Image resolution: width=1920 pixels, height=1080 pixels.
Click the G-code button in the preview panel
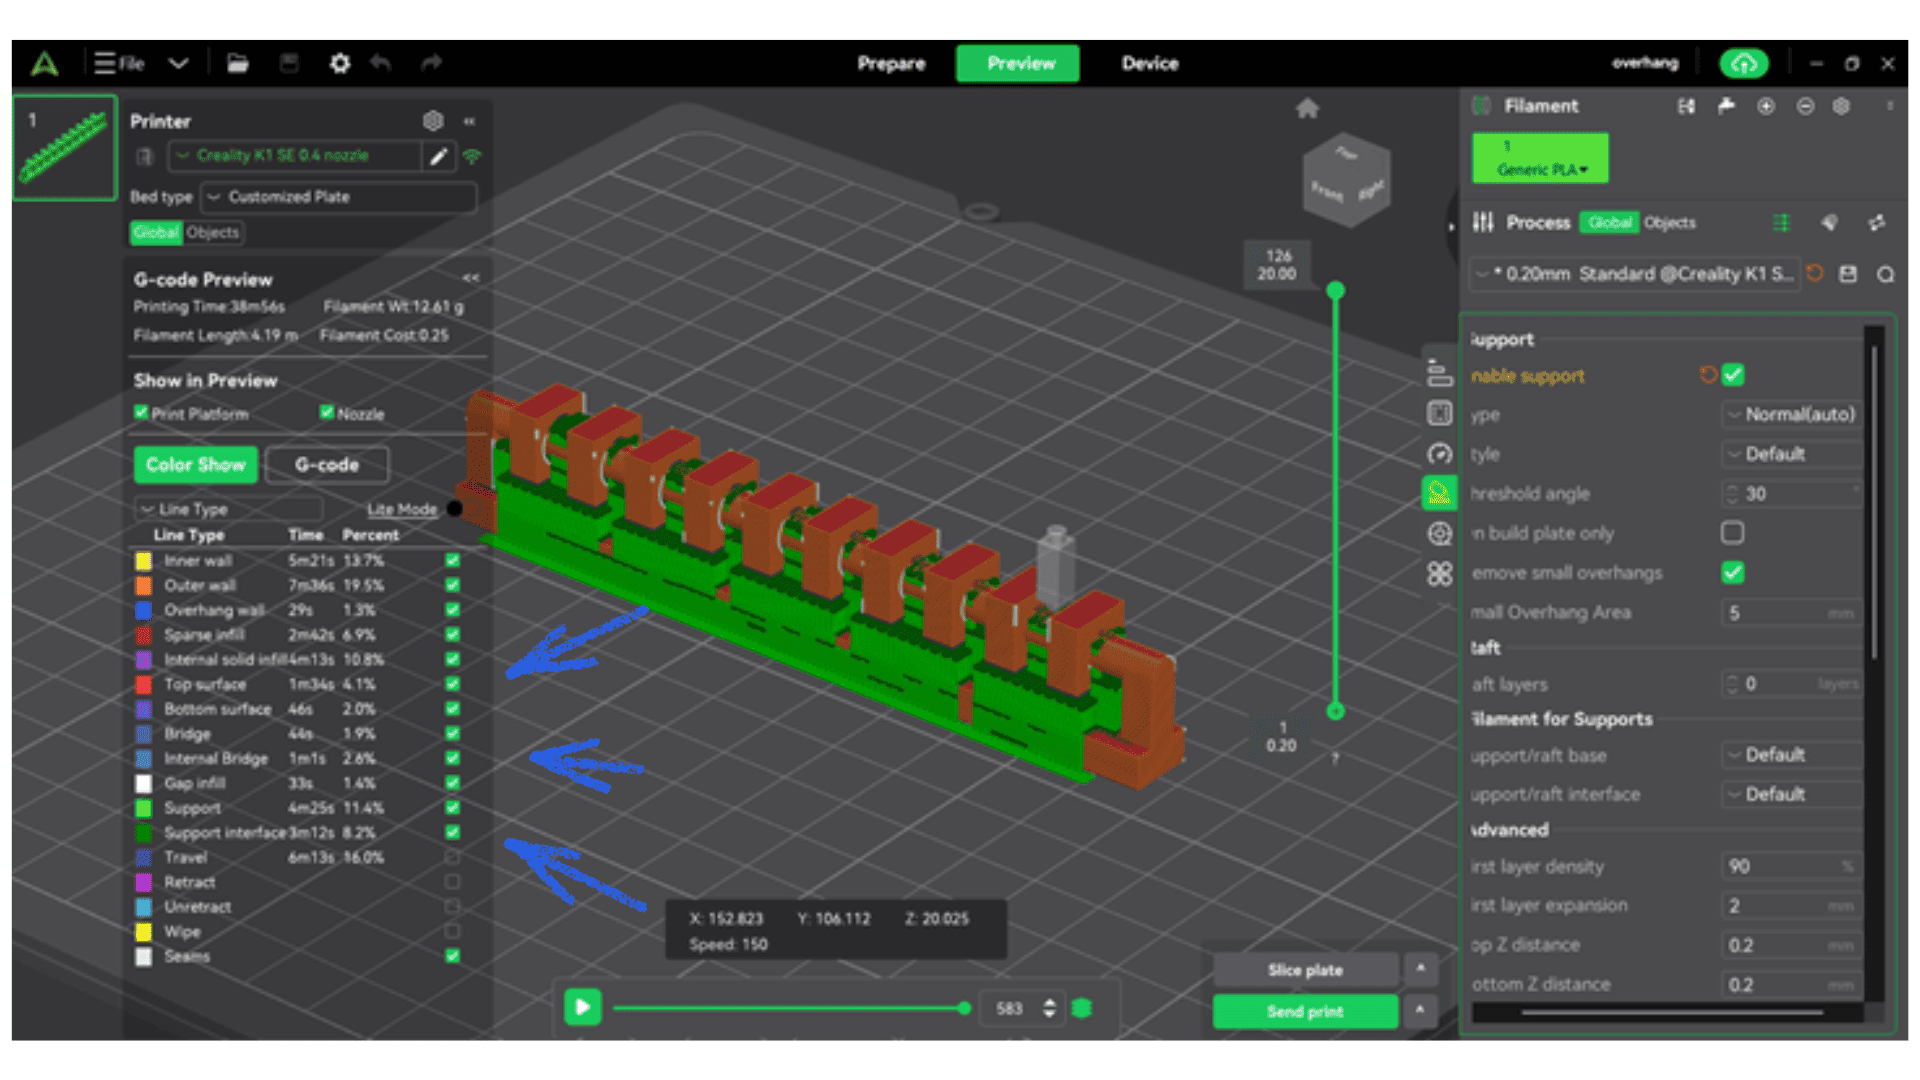tap(326, 464)
